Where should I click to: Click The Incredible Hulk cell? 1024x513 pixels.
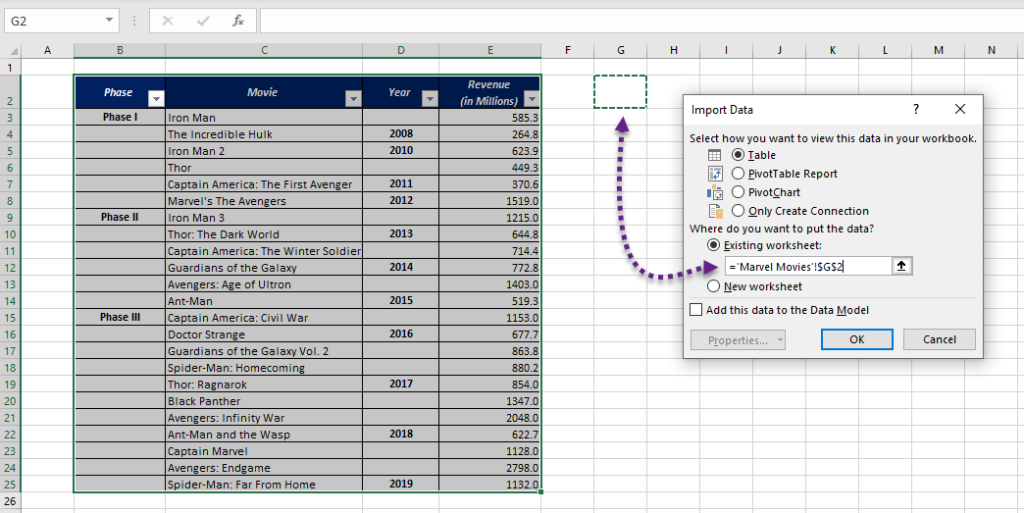(x=264, y=134)
